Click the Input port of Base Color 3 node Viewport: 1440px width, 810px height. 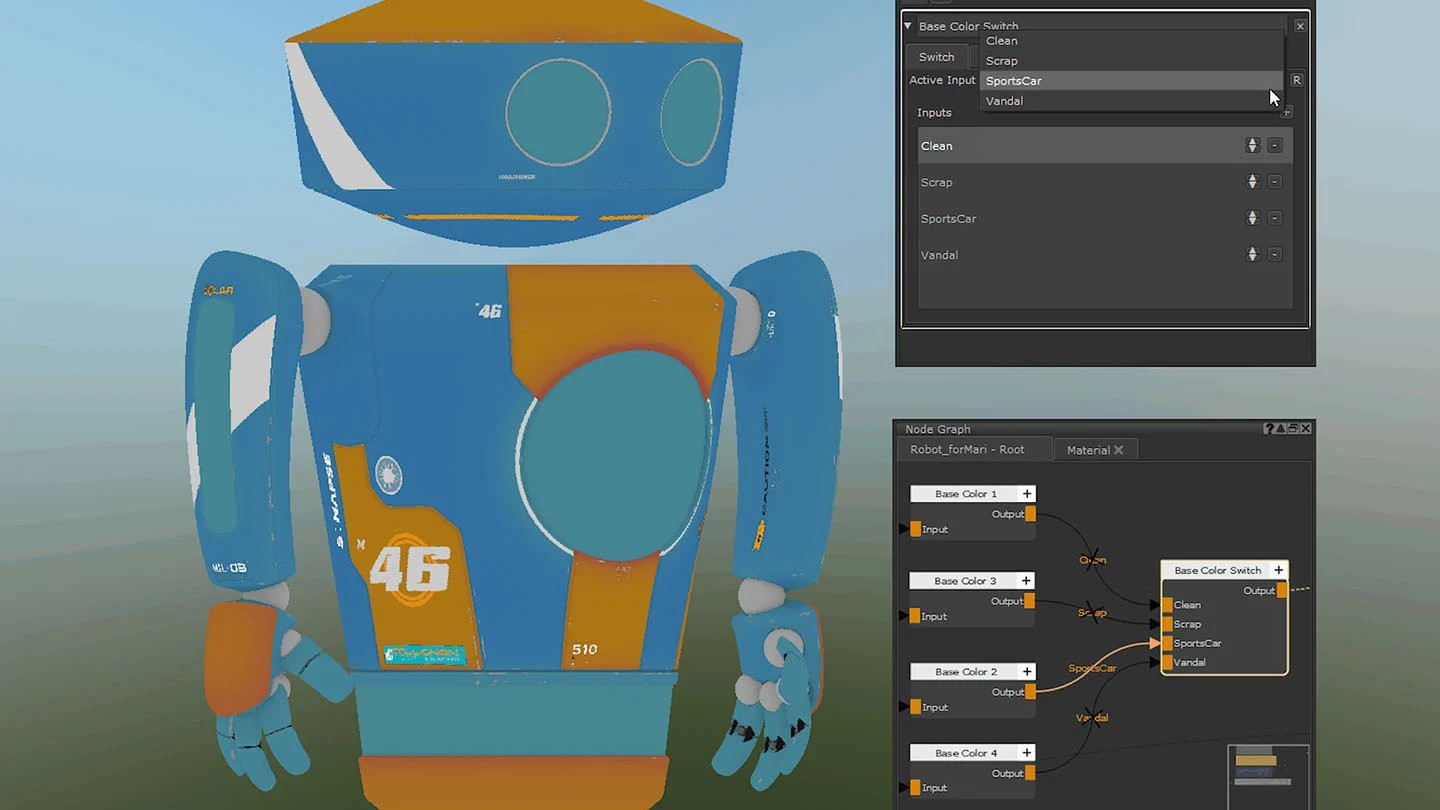point(915,617)
